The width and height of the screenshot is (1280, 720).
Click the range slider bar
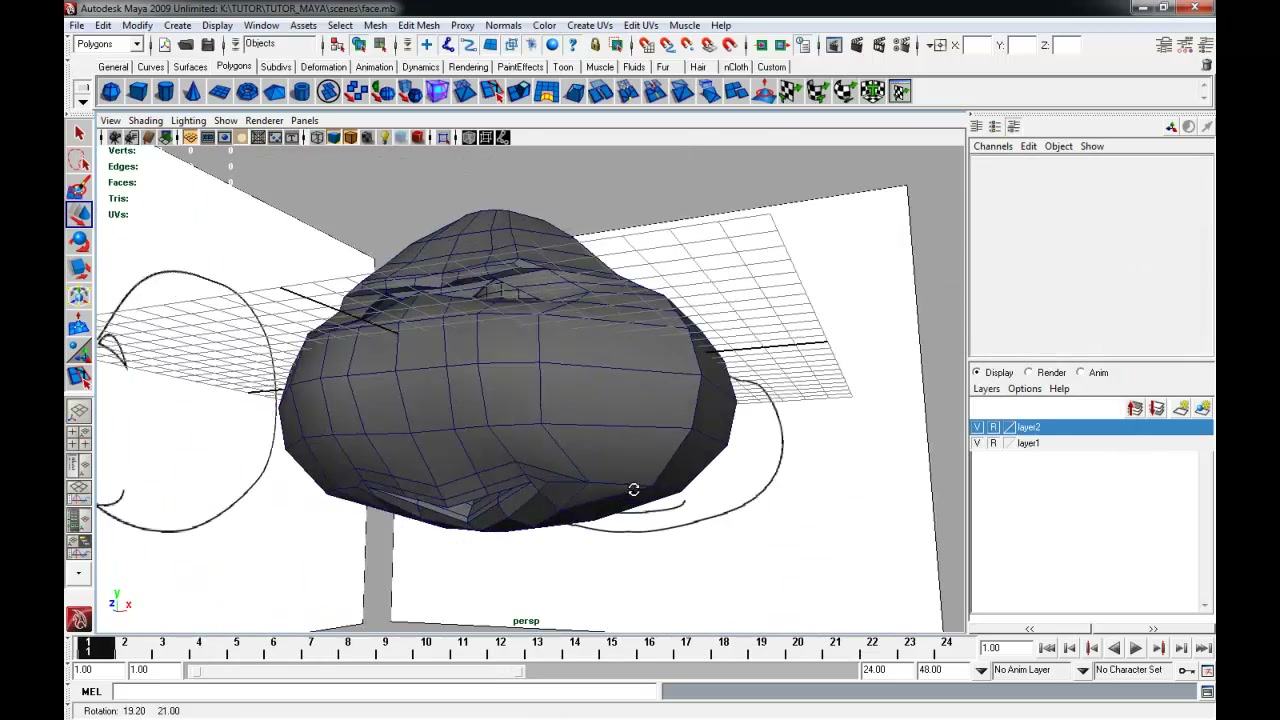click(357, 670)
